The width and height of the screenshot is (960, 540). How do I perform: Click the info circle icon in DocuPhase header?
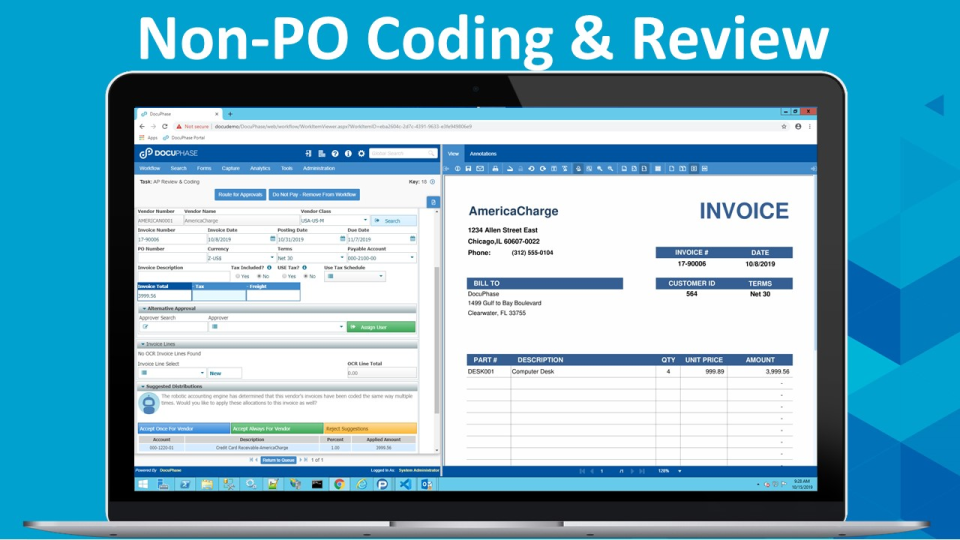pyautogui.click(x=348, y=154)
